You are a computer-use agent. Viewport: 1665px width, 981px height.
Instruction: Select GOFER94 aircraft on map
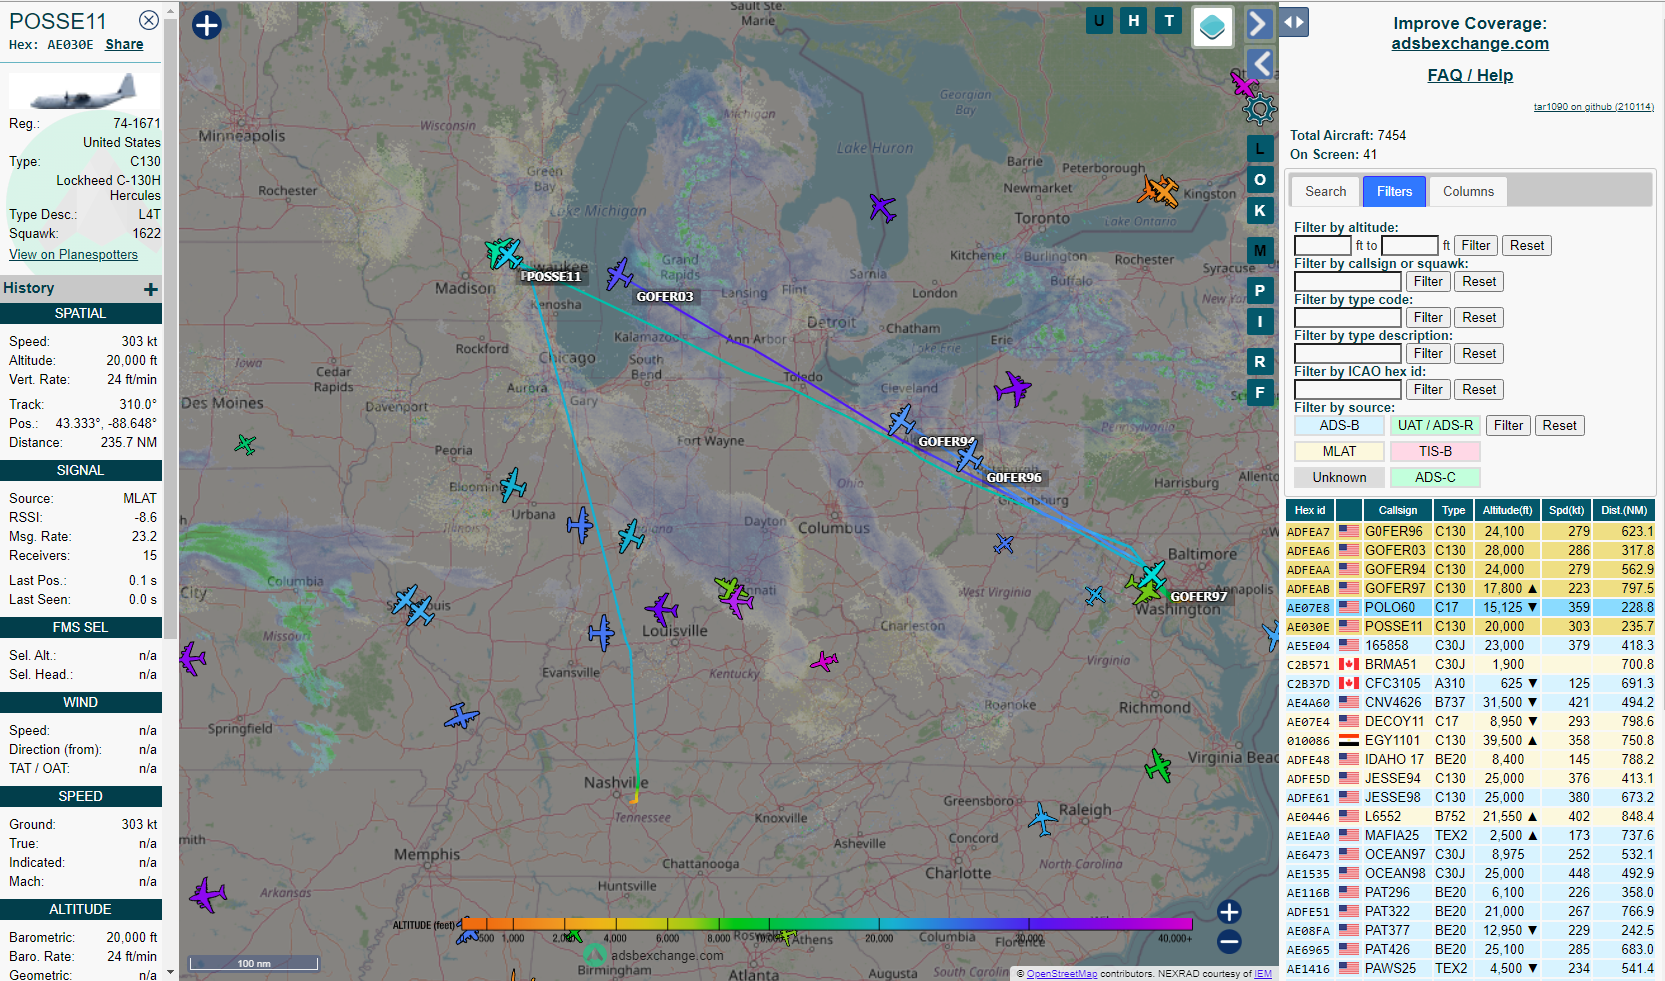point(901,420)
